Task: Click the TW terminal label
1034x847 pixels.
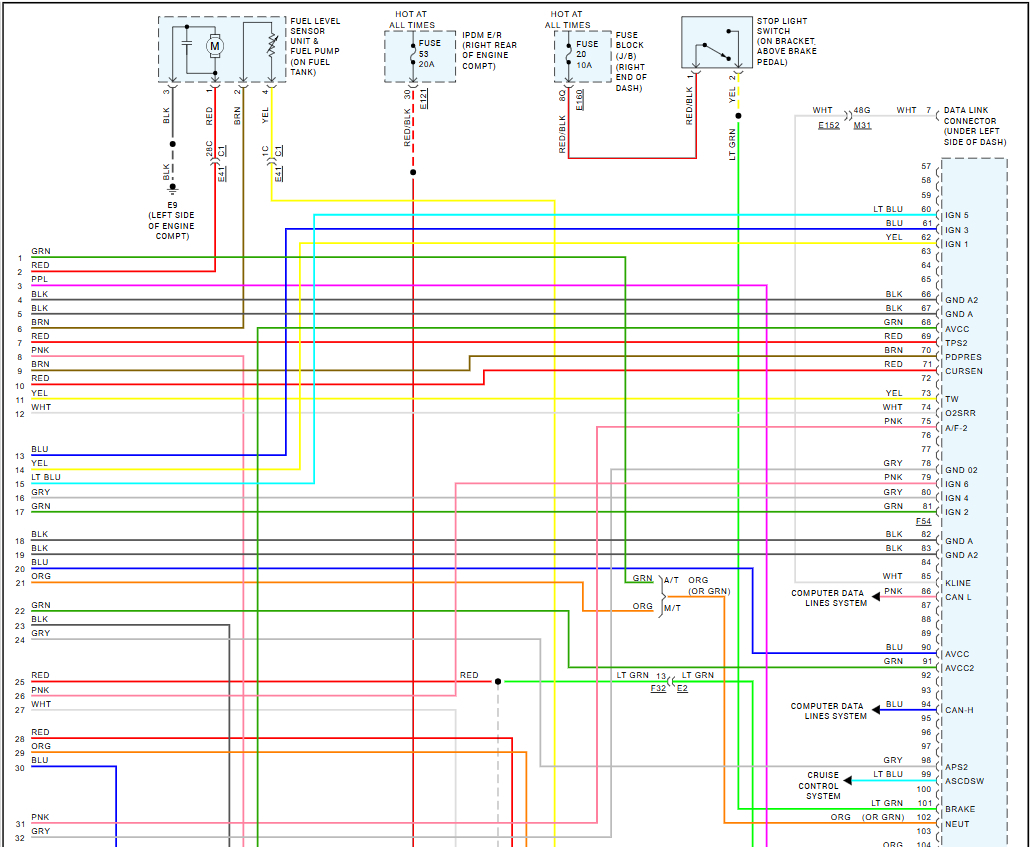Action: coord(952,399)
